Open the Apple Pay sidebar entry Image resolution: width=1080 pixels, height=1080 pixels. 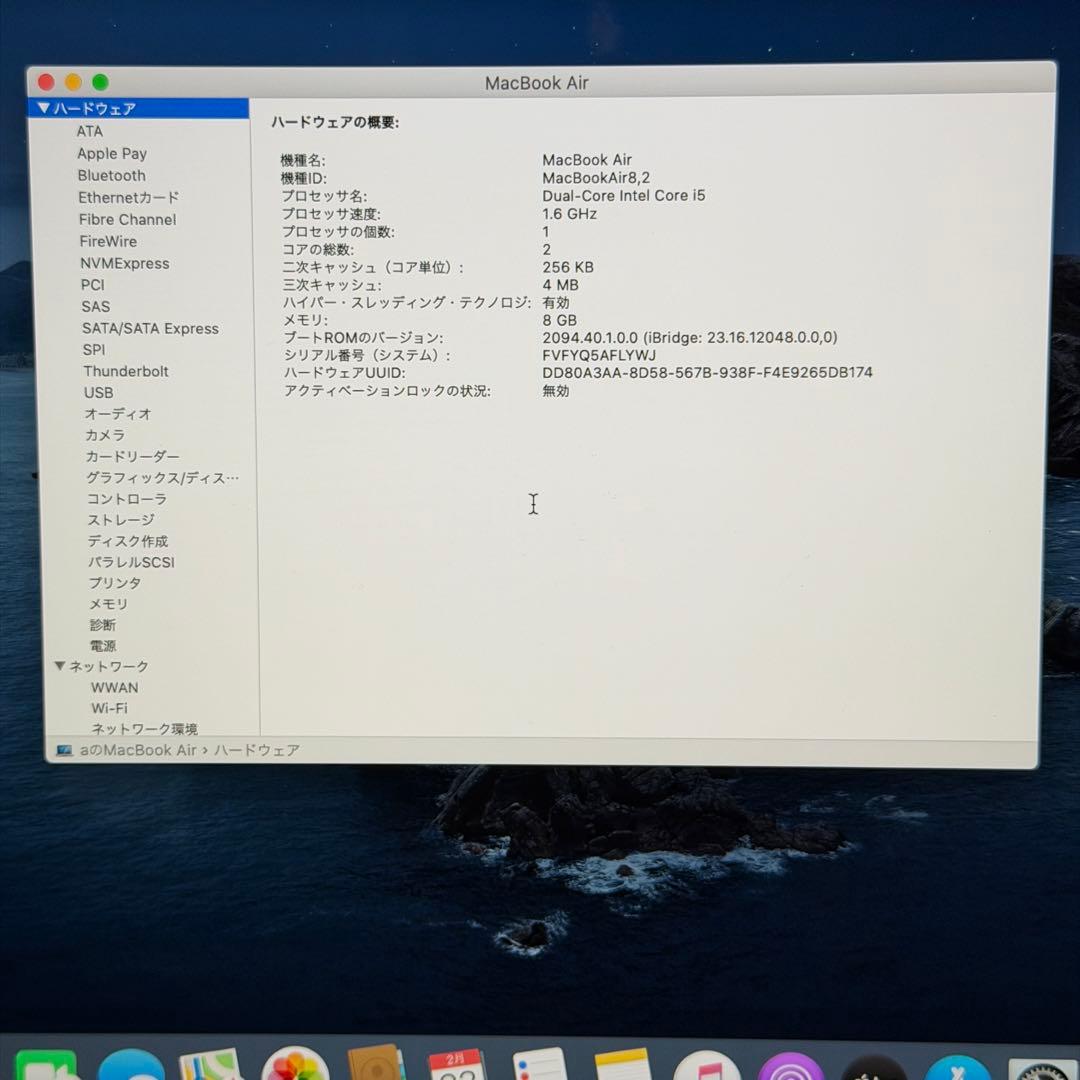(112, 154)
